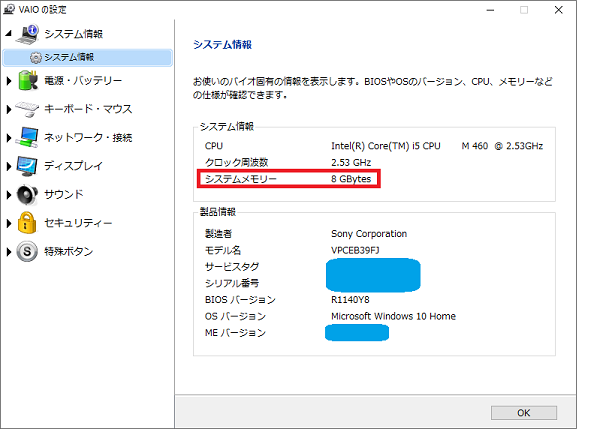Click the 2.53 GHz clock value
615x429 pixels.
[351, 162]
